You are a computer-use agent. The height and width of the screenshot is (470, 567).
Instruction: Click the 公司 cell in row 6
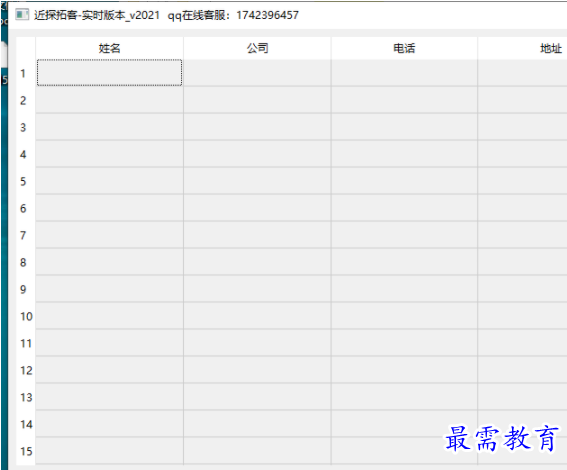pos(257,208)
